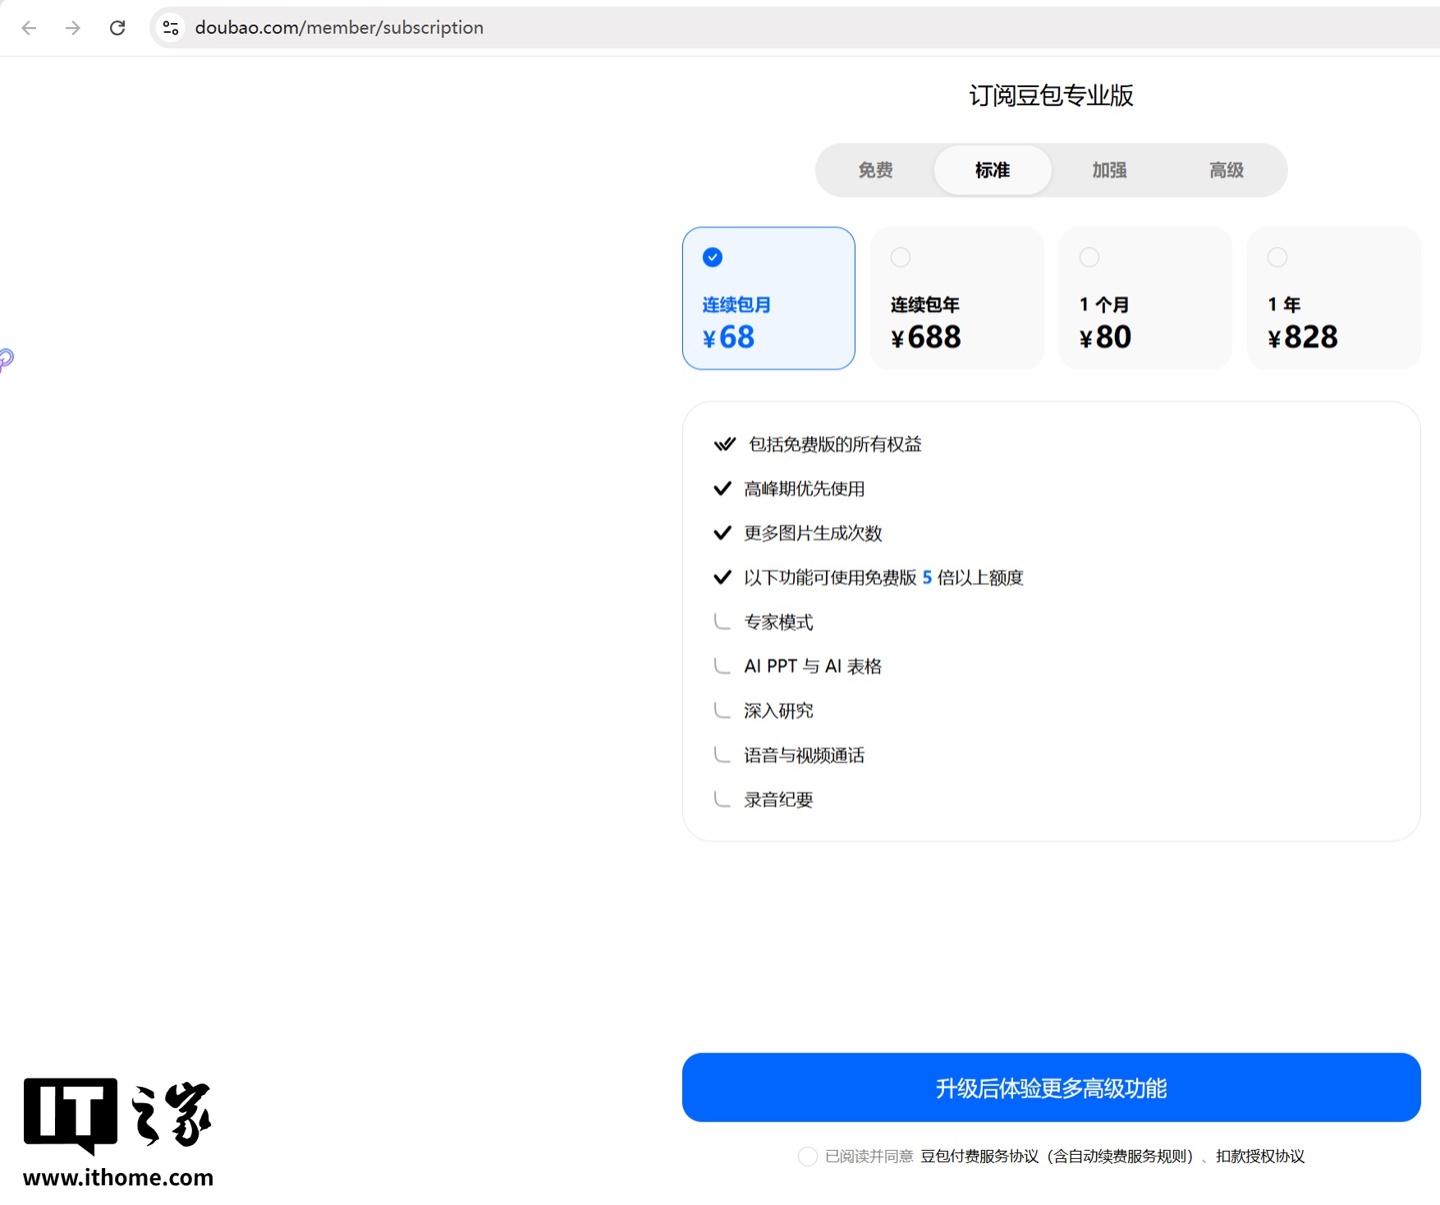Click the 包括免费版的所有权益 benefit line
The width and height of the screenshot is (1440, 1205).
tap(835, 444)
